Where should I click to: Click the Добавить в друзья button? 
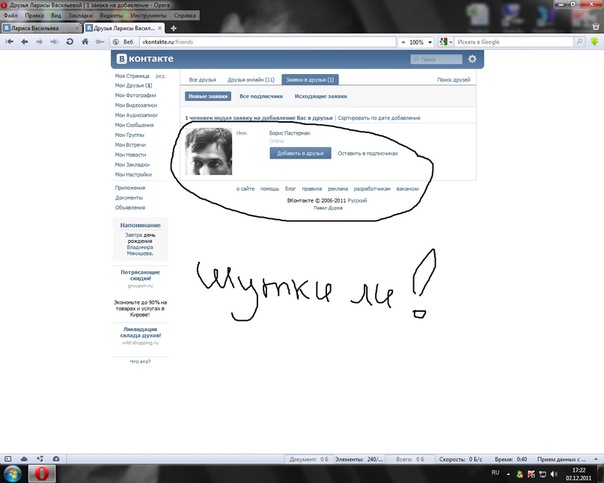coord(300,153)
